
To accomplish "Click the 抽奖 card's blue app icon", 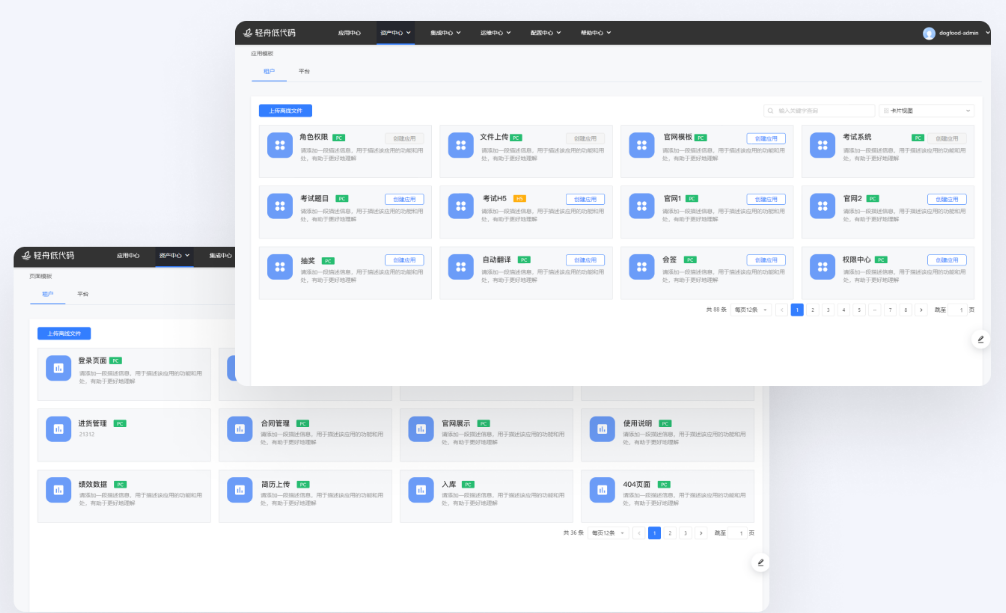I will 280,267.
